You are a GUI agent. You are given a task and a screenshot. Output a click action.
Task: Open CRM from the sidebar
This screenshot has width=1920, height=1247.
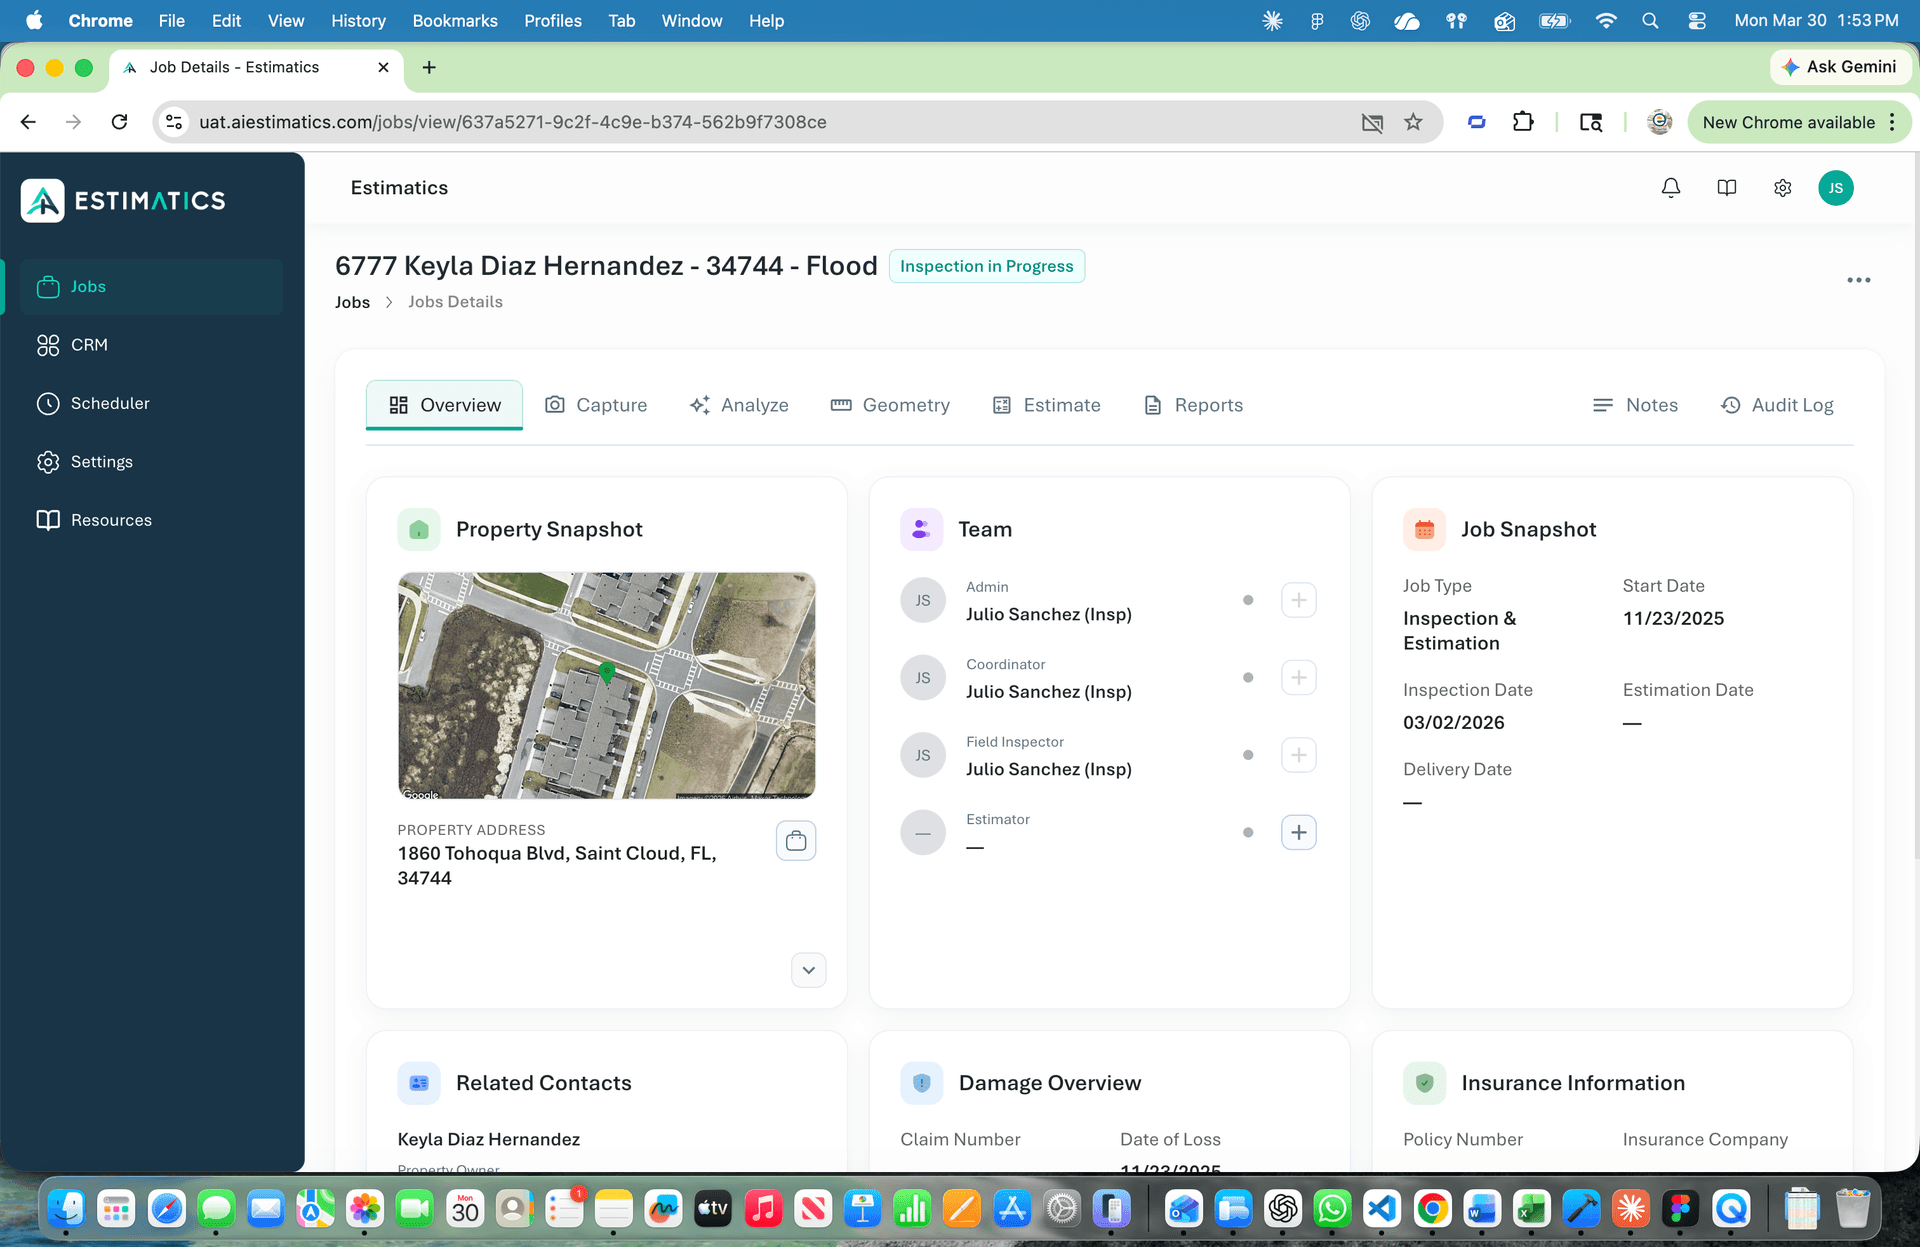click(88, 345)
